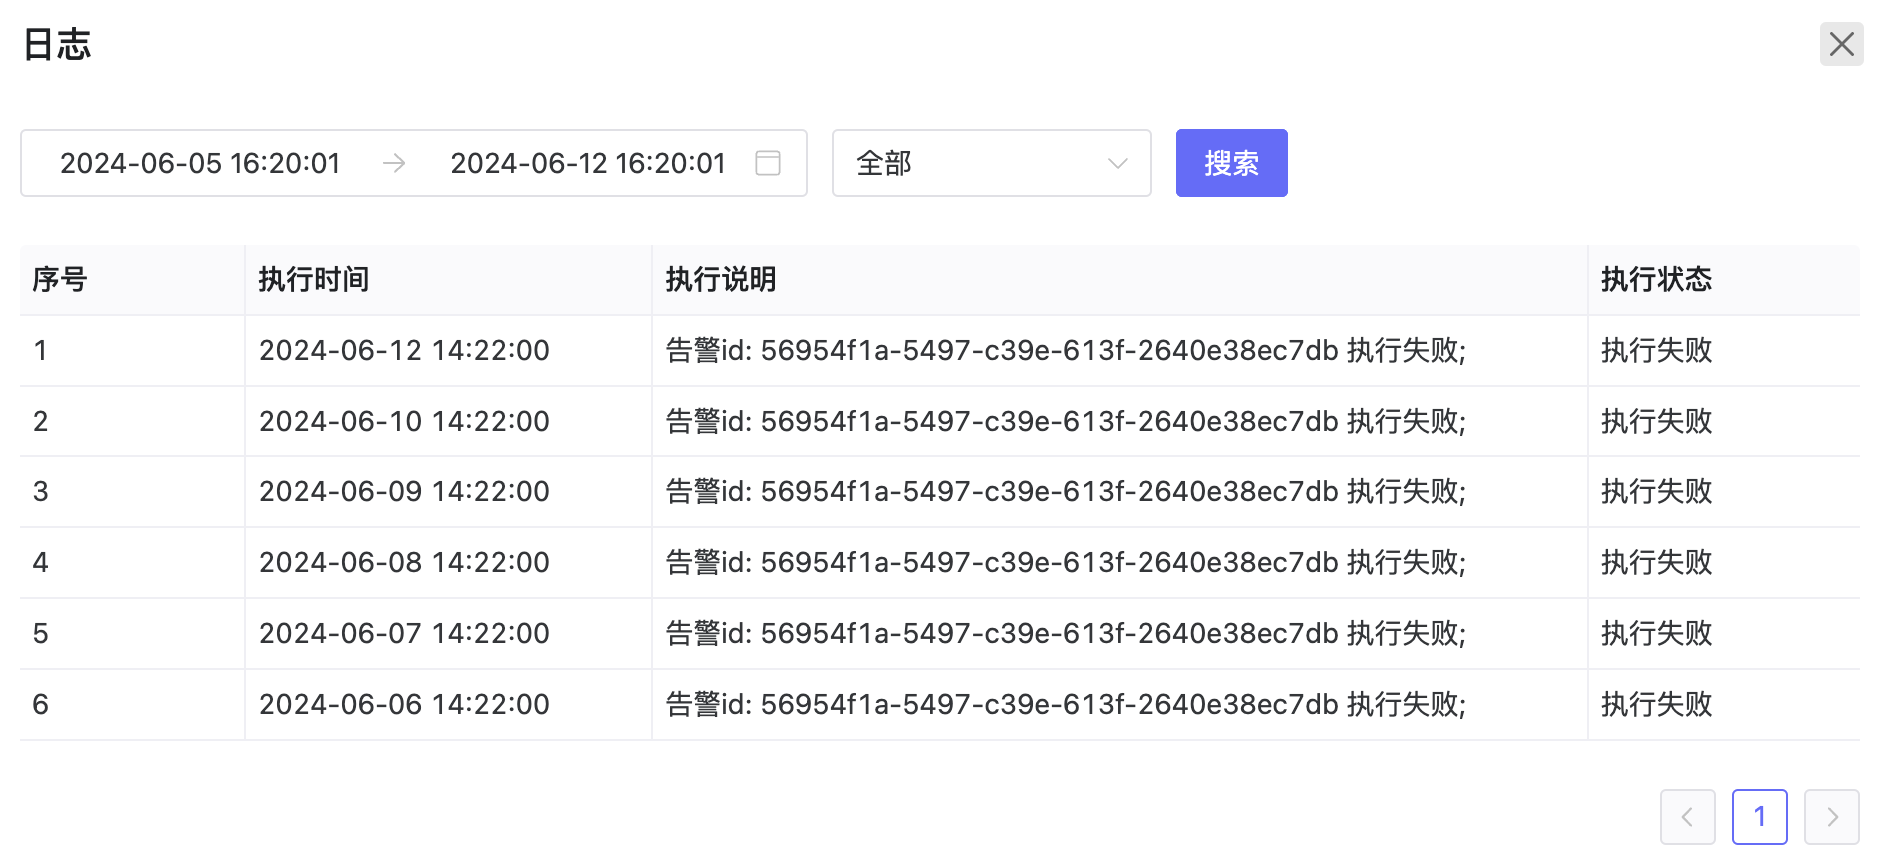Click the 序号 column header
Screen dimensions: 1904x852
click(60, 279)
